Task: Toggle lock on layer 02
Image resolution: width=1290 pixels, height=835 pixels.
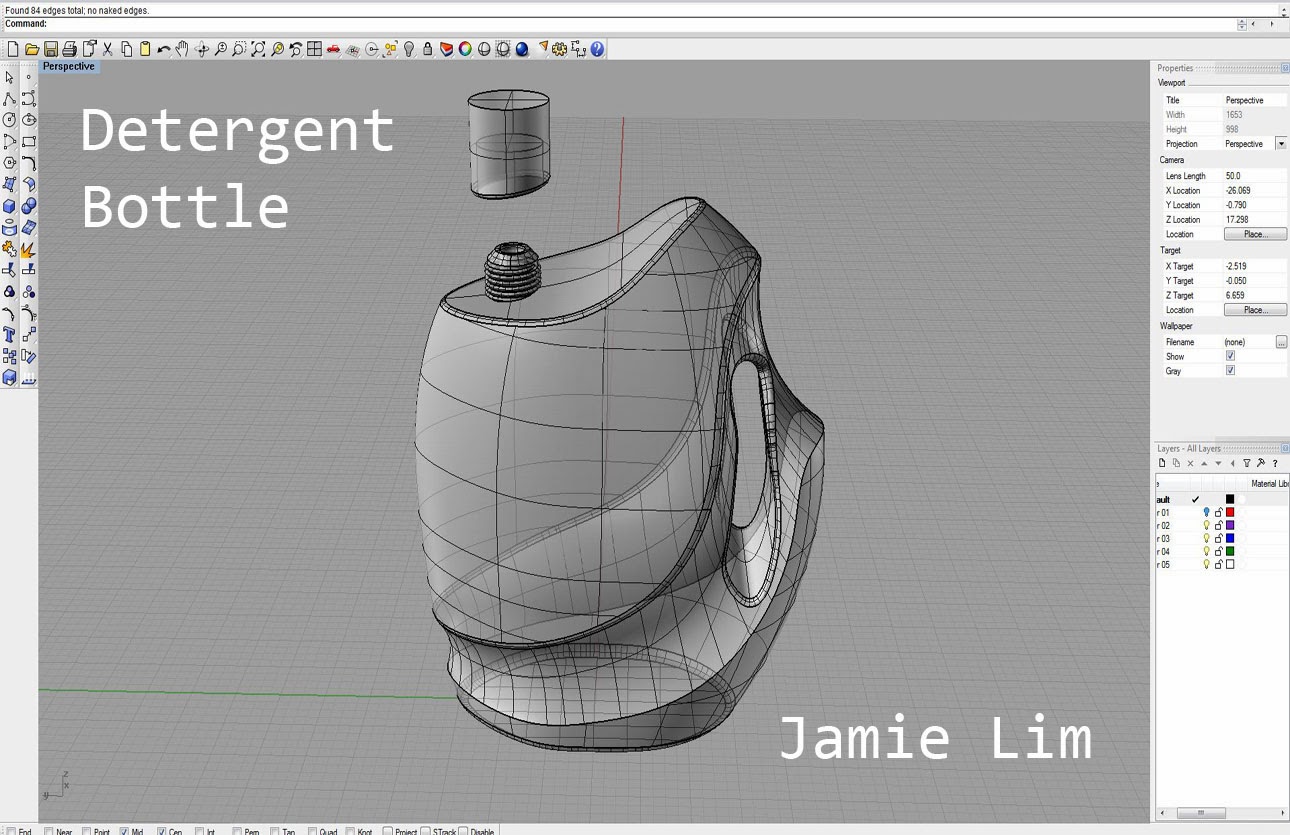Action: (1219, 525)
